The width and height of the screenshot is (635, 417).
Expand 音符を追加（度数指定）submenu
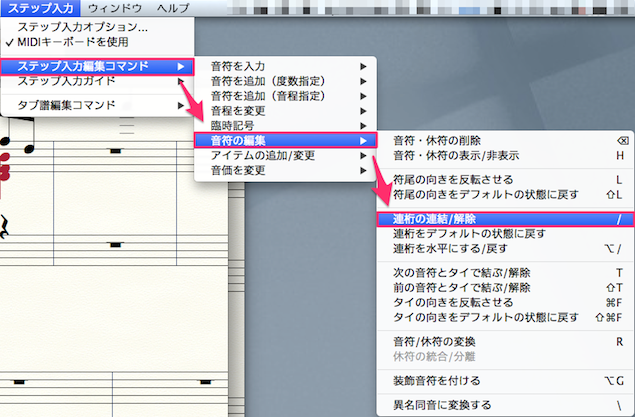286,81
